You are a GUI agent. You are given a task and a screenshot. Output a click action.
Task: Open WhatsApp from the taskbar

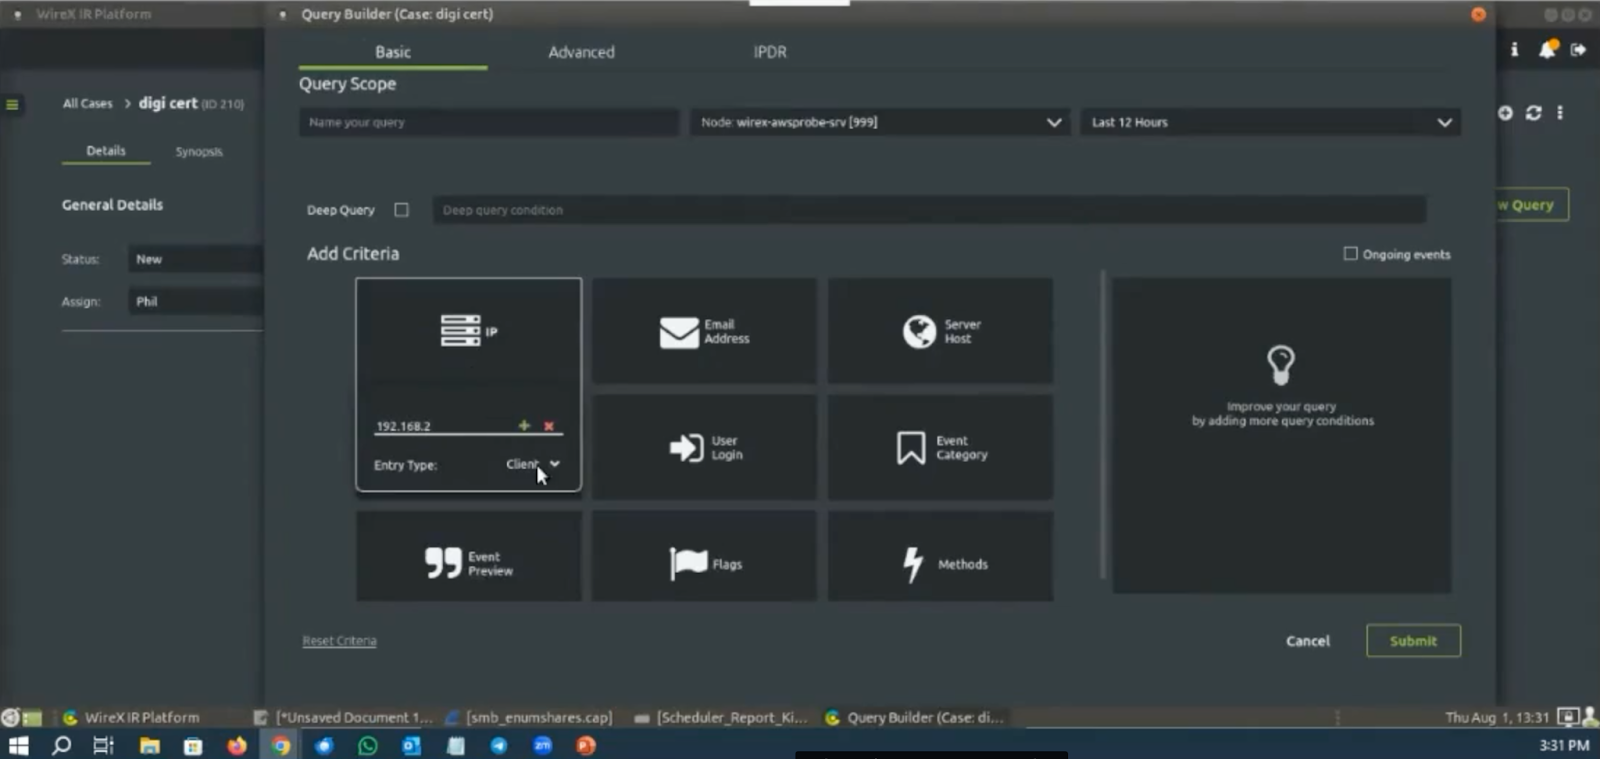tap(368, 745)
